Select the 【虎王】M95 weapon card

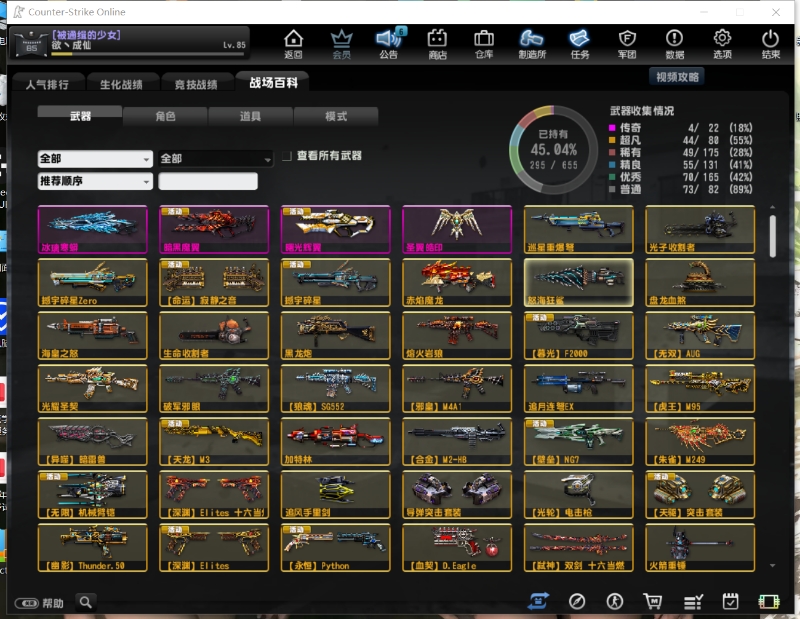[699, 389]
